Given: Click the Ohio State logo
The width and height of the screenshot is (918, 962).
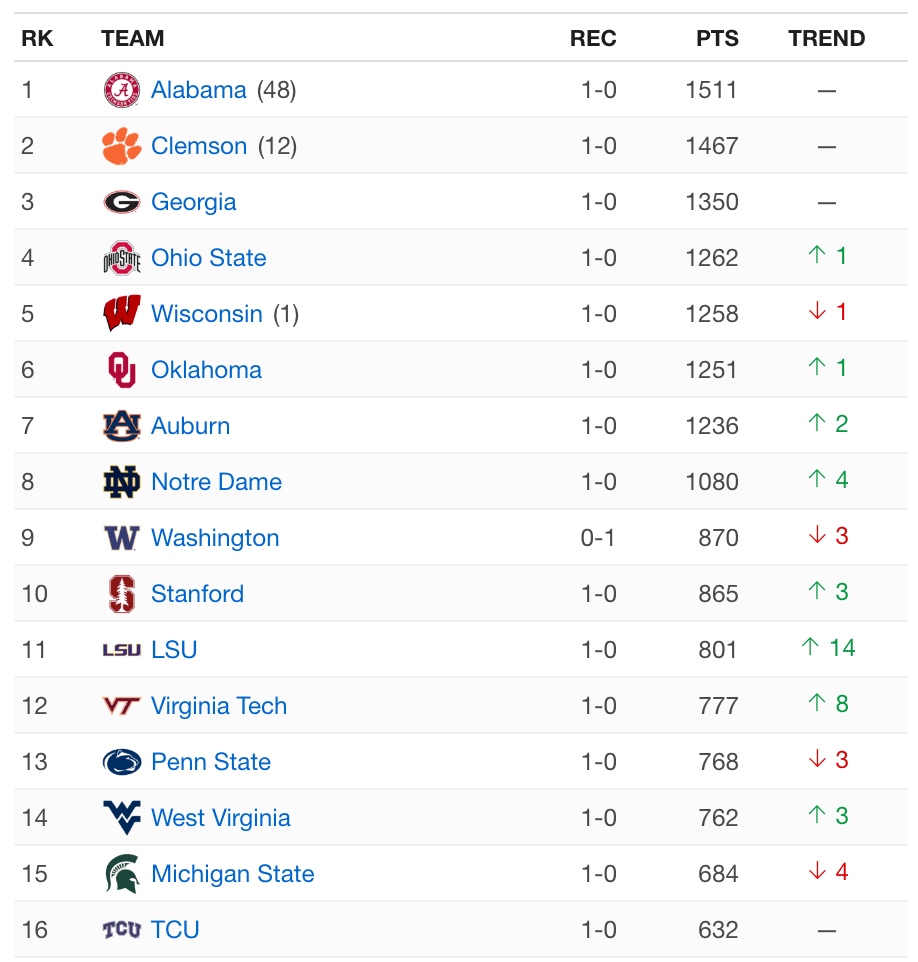Looking at the screenshot, I should point(122,258).
